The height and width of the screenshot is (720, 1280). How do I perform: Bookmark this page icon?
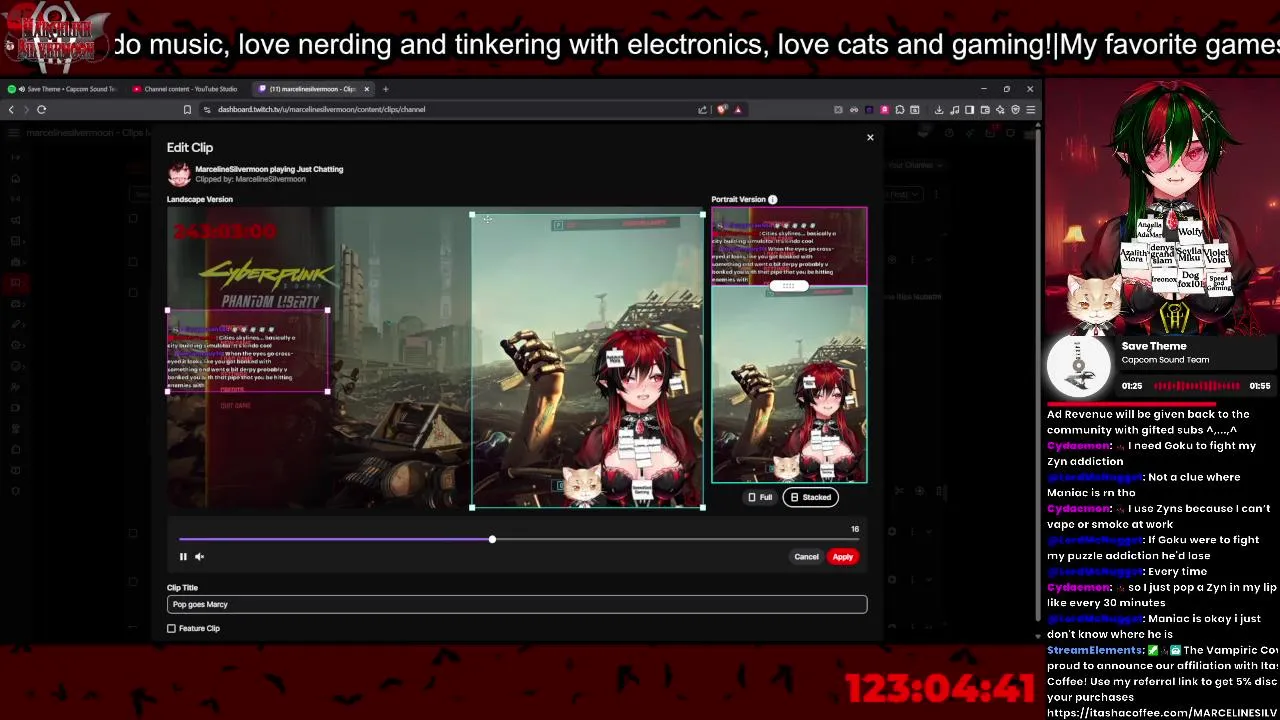[187, 109]
